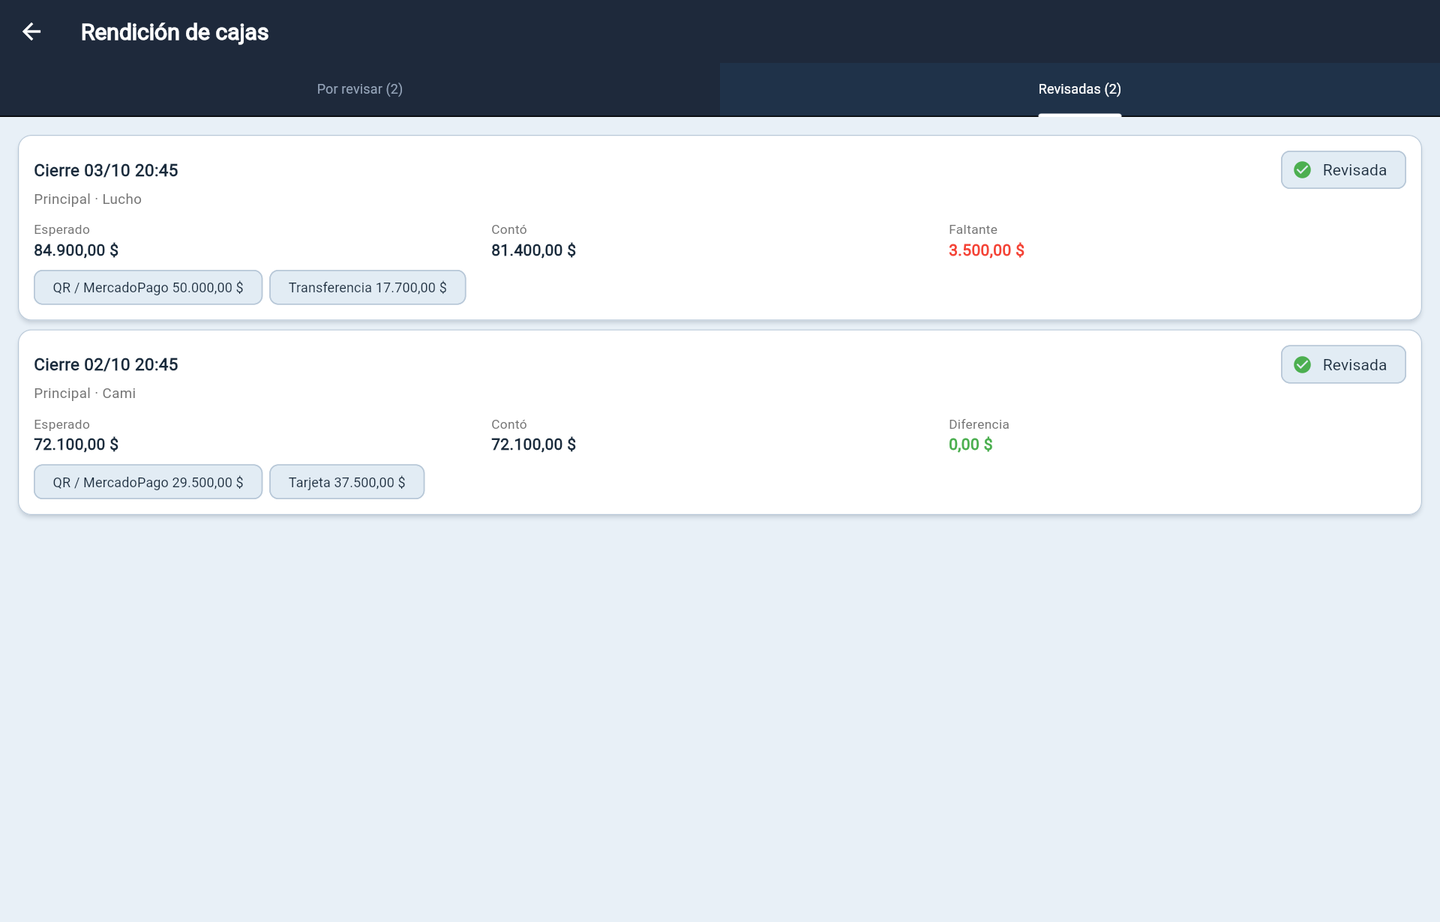Open the Cierre 02/10 20:45 title
Viewport: 1440px width, 922px height.
tap(106, 365)
